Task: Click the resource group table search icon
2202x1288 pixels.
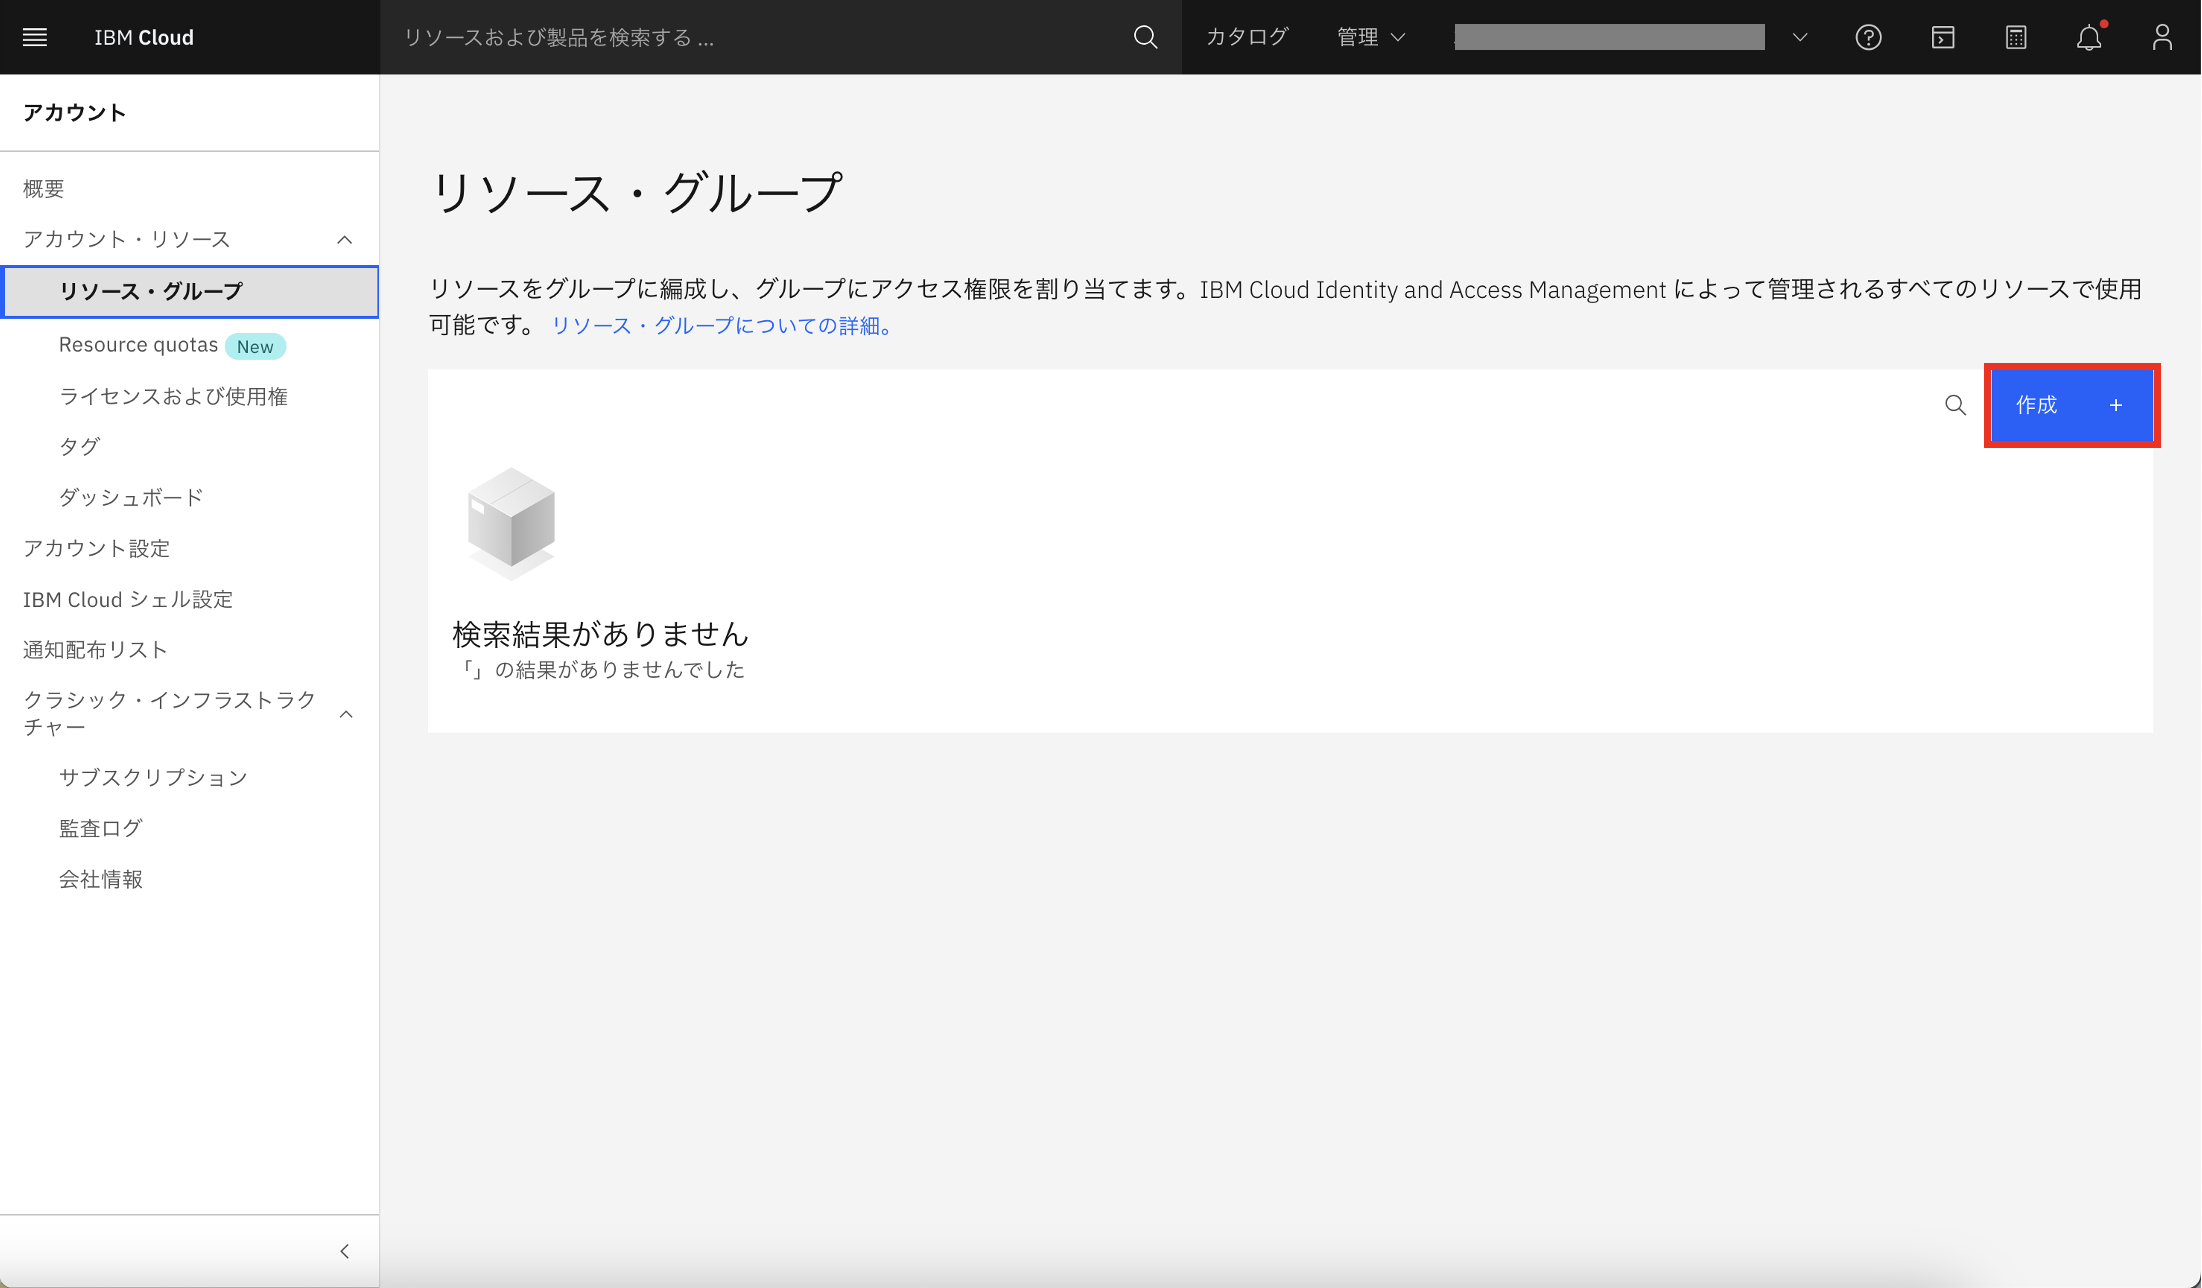Action: (x=1955, y=405)
